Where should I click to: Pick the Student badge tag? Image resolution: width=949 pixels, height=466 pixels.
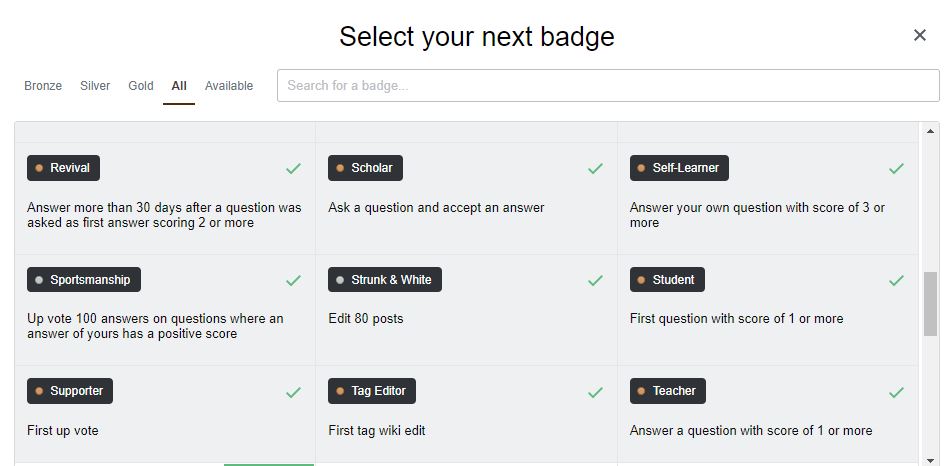[x=667, y=280]
